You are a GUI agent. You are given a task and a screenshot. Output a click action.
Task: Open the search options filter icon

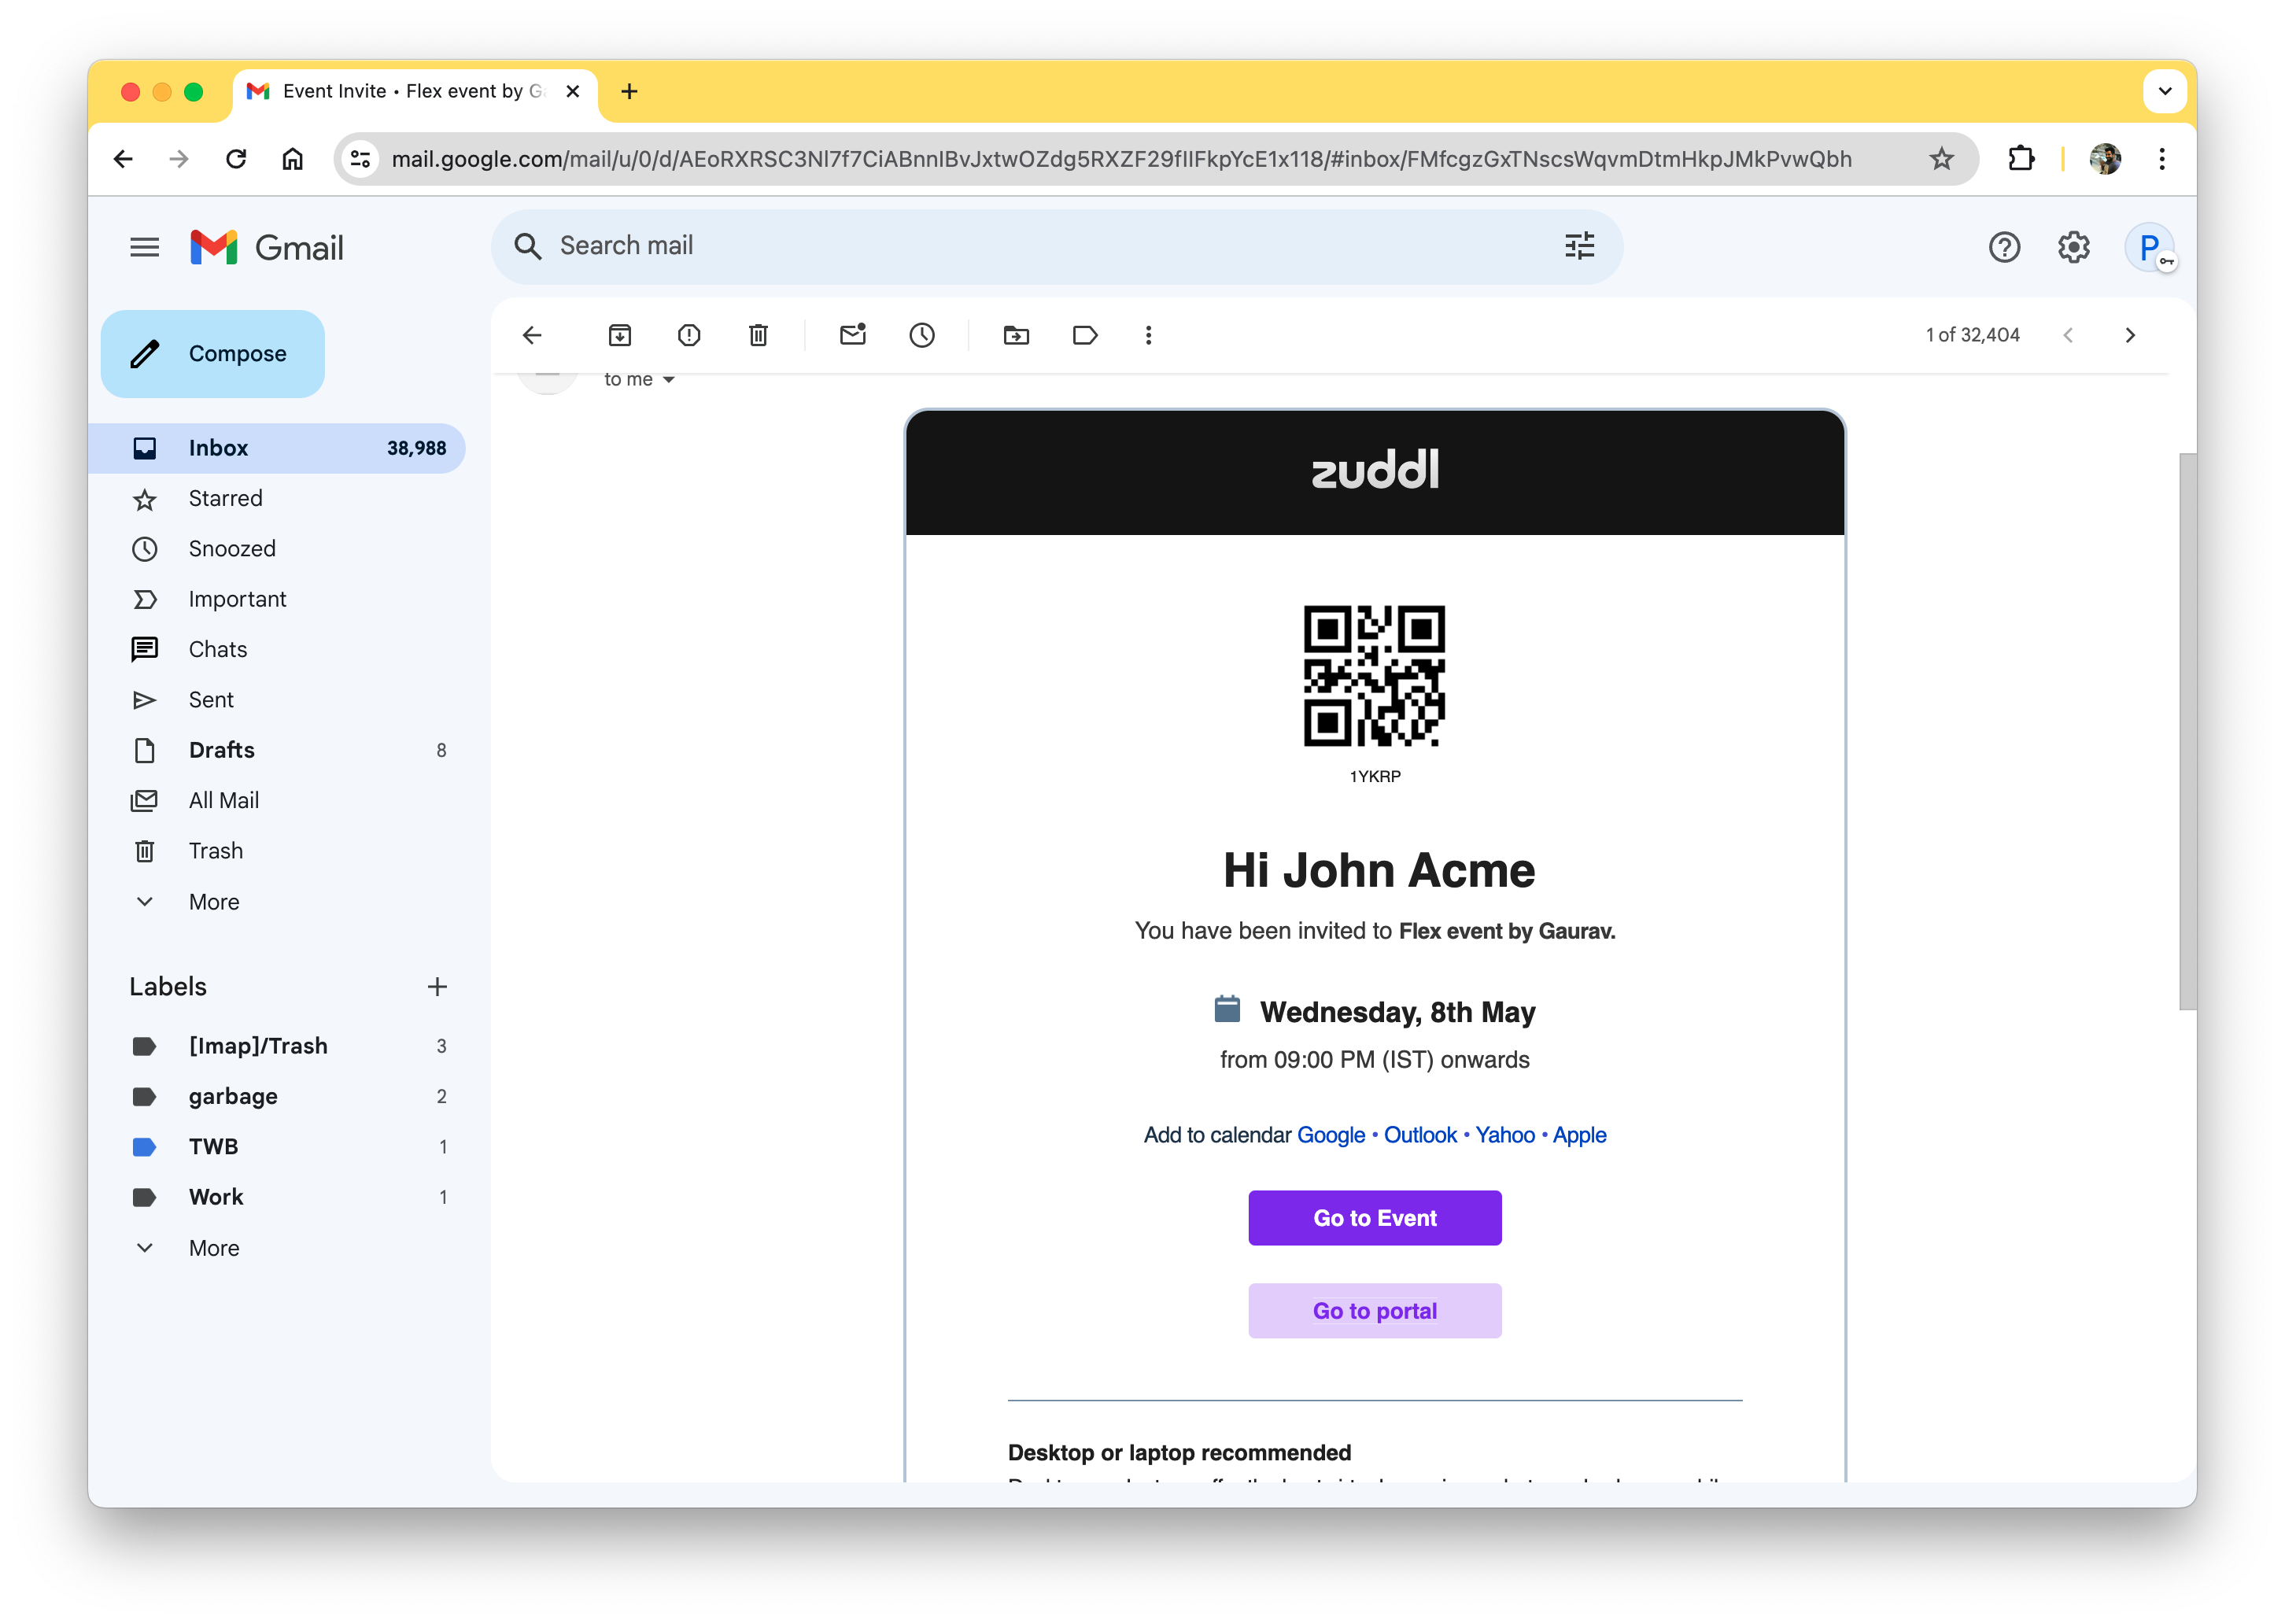(x=1579, y=246)
